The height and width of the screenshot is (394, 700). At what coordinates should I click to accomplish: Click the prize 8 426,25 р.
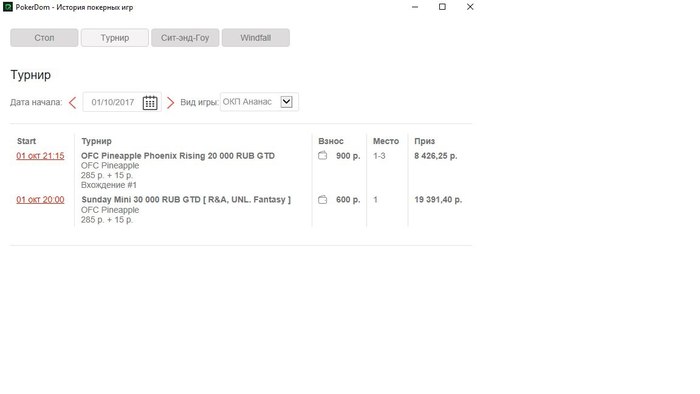(436, 156)
